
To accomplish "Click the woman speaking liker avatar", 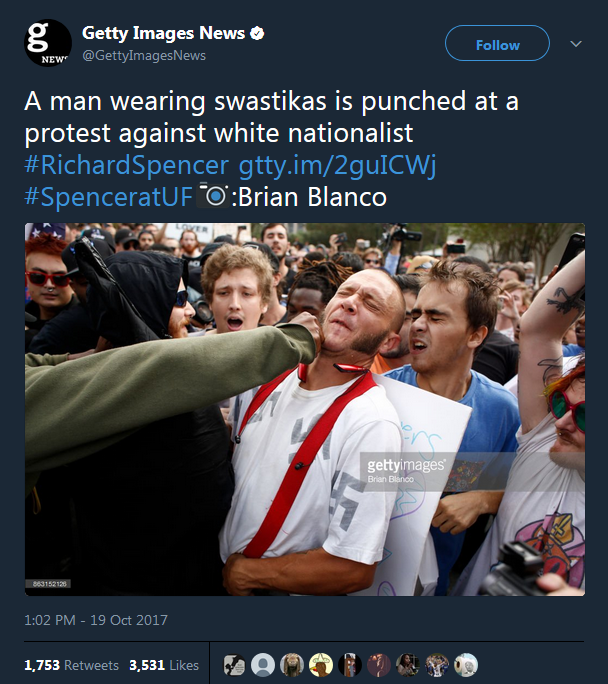I will click(408, 665).
